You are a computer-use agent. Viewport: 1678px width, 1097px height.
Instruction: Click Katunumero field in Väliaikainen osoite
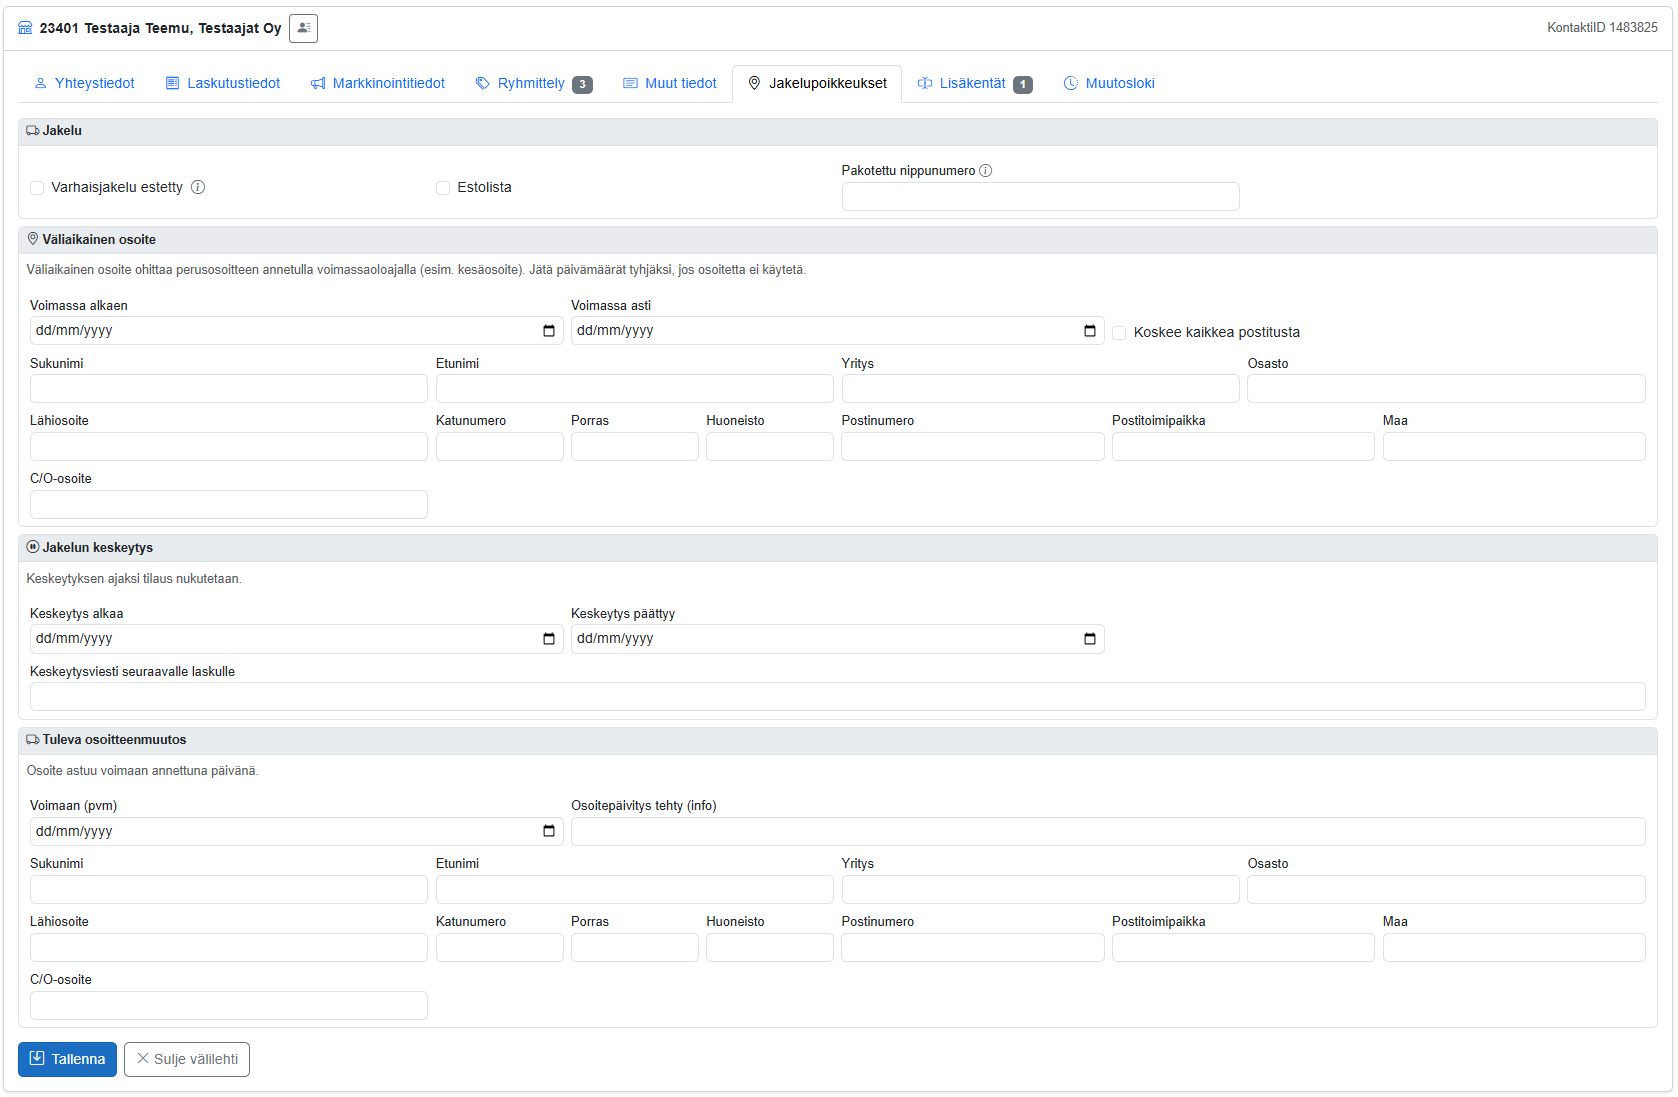coord(500,447)
